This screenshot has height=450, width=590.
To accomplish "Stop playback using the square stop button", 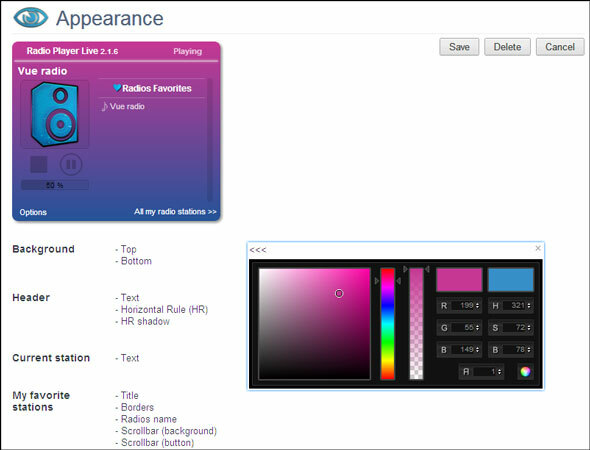I will (39, 164).
